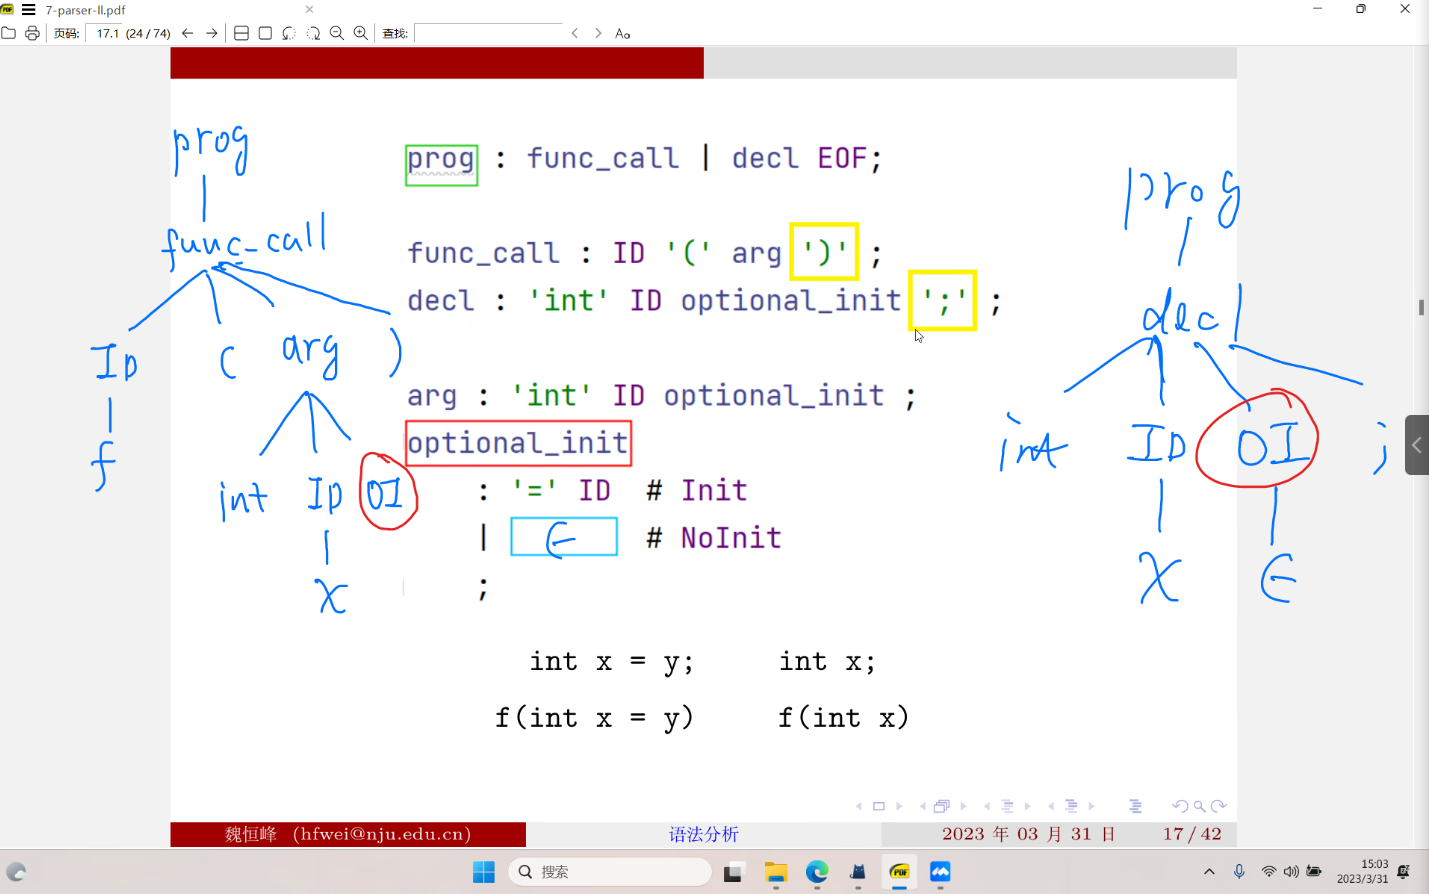Select the undo arrow in the slide navigation bar
The height and width of the screenshot is (894, 1429).
(1182, 805)
